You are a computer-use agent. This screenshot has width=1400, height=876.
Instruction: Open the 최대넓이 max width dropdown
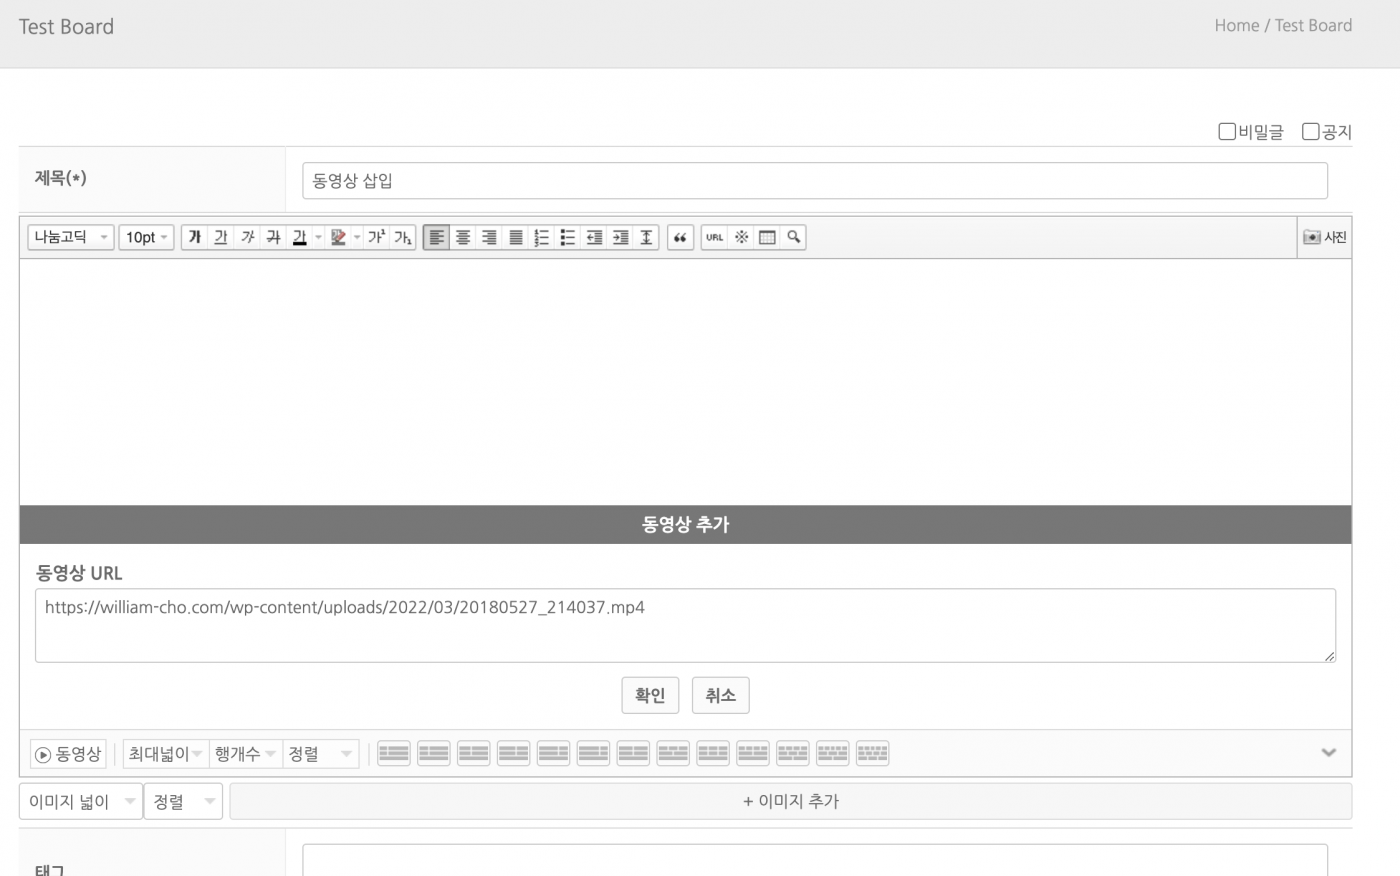(166, 754)
